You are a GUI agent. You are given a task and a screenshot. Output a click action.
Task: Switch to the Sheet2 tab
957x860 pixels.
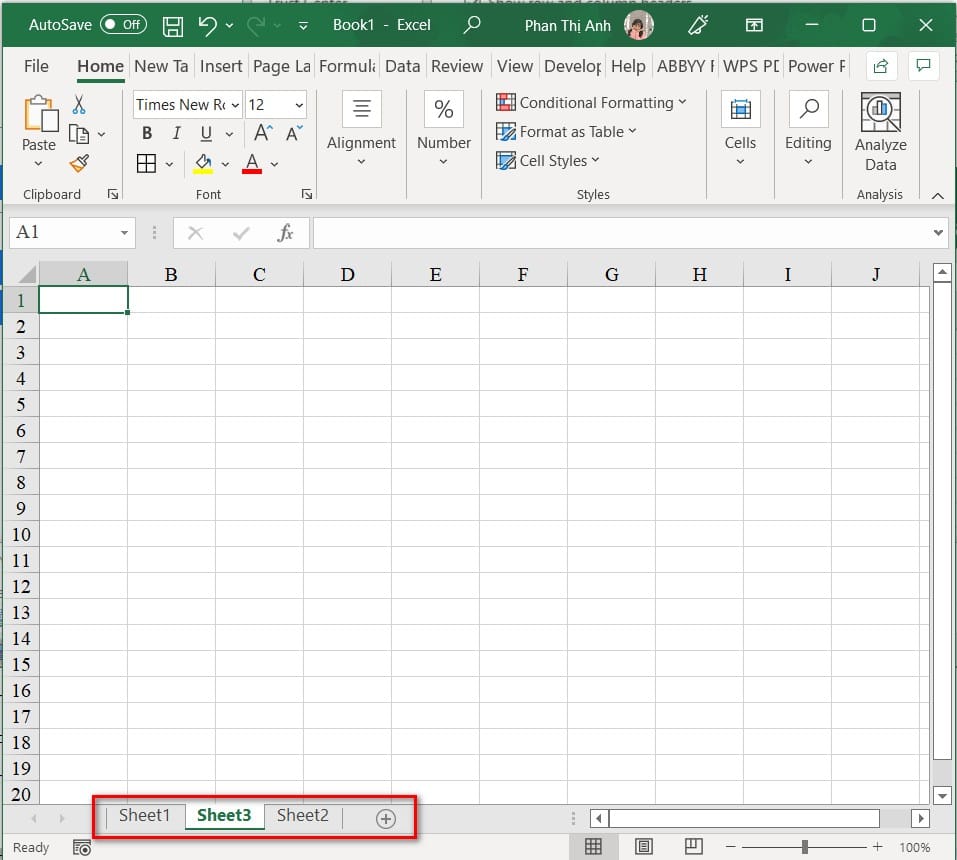(x=303, y=815)
